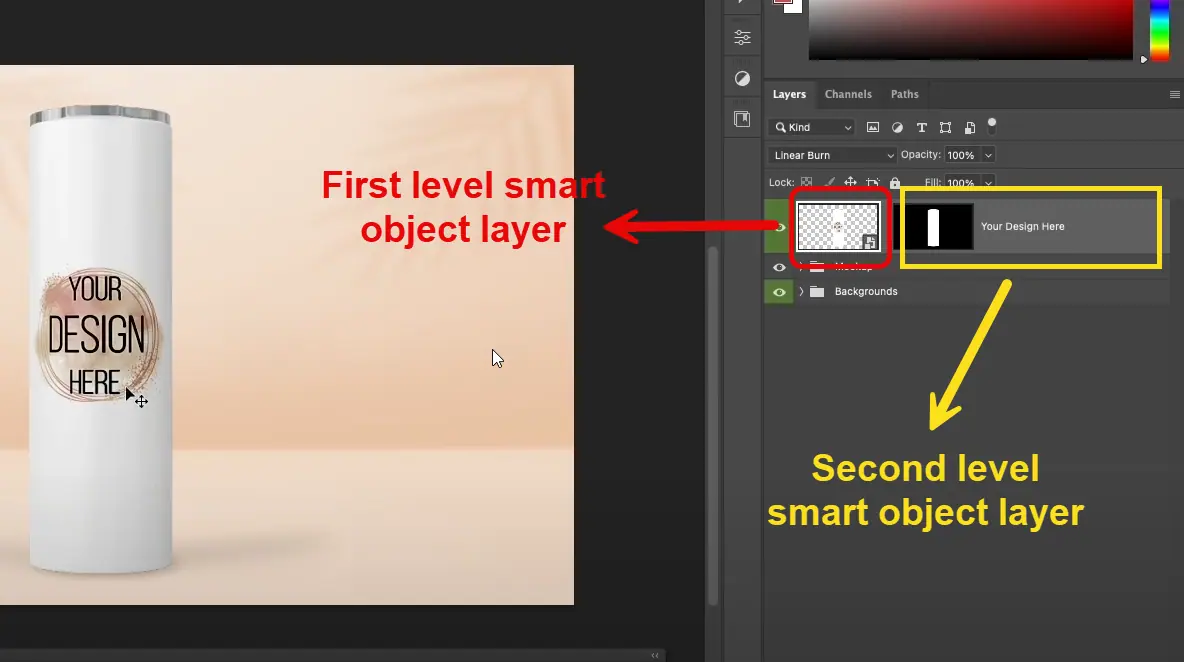
Task: Hide the Backgrounds group
Action: point(779,292)
